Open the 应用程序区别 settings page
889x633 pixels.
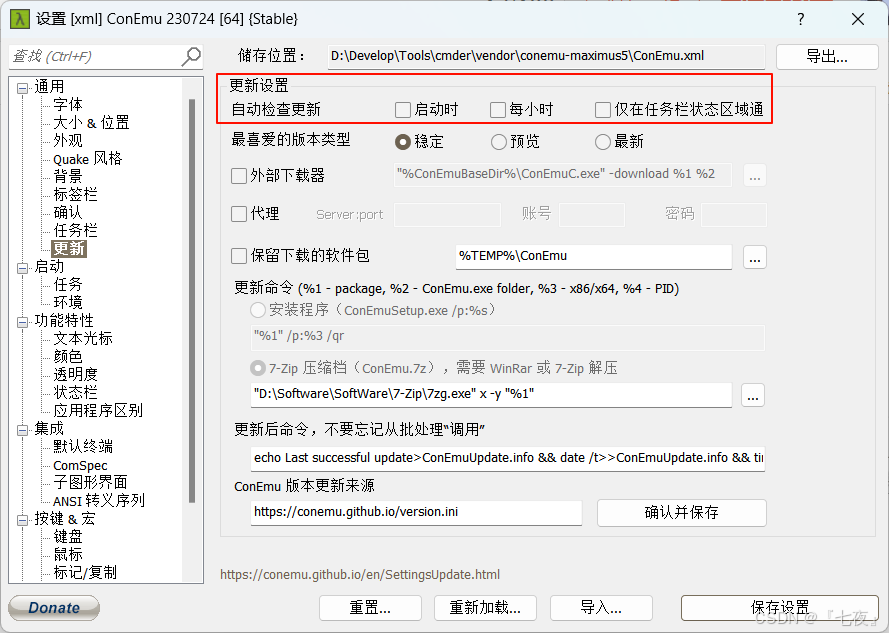[98, 410]
